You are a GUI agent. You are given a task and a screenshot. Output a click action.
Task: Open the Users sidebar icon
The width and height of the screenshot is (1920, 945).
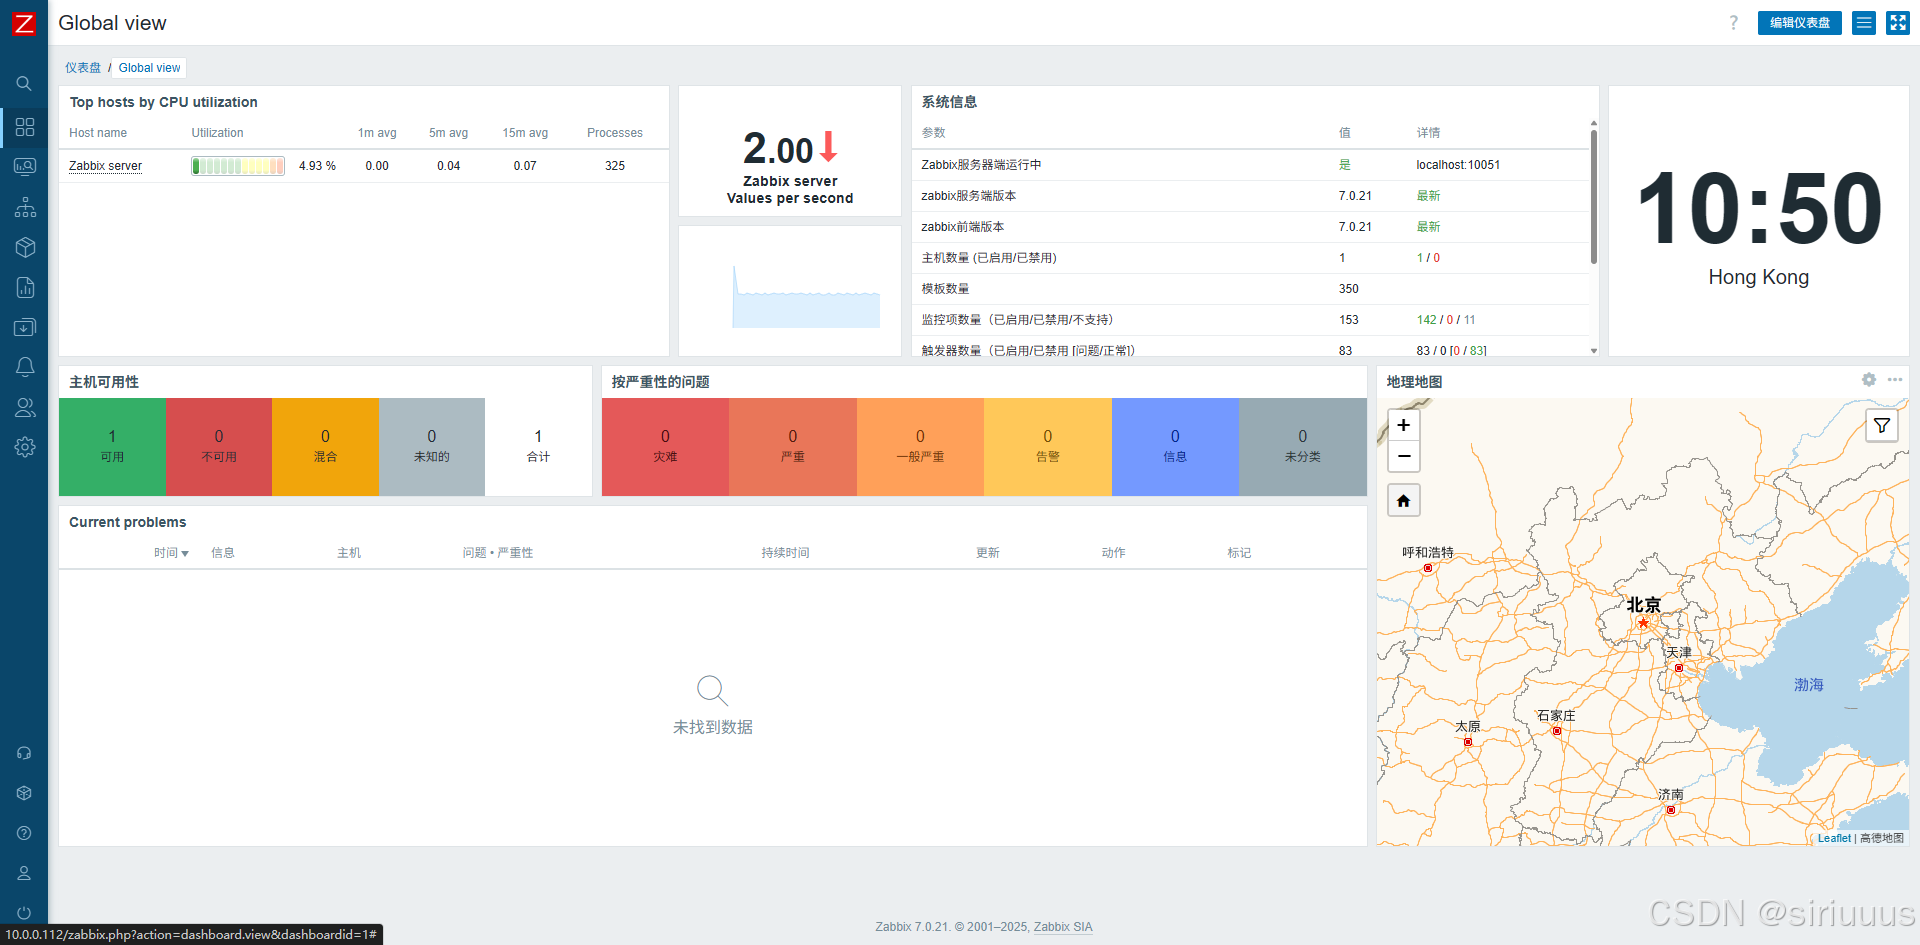tap(24, 407)
